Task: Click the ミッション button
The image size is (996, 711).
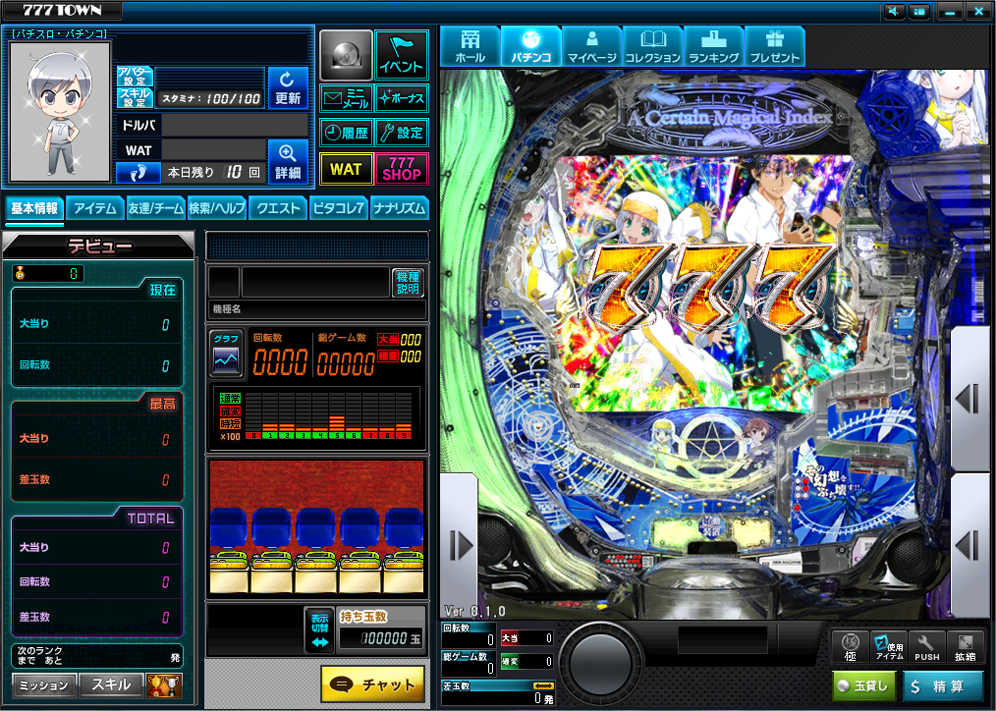Action: tap(44, 685)
